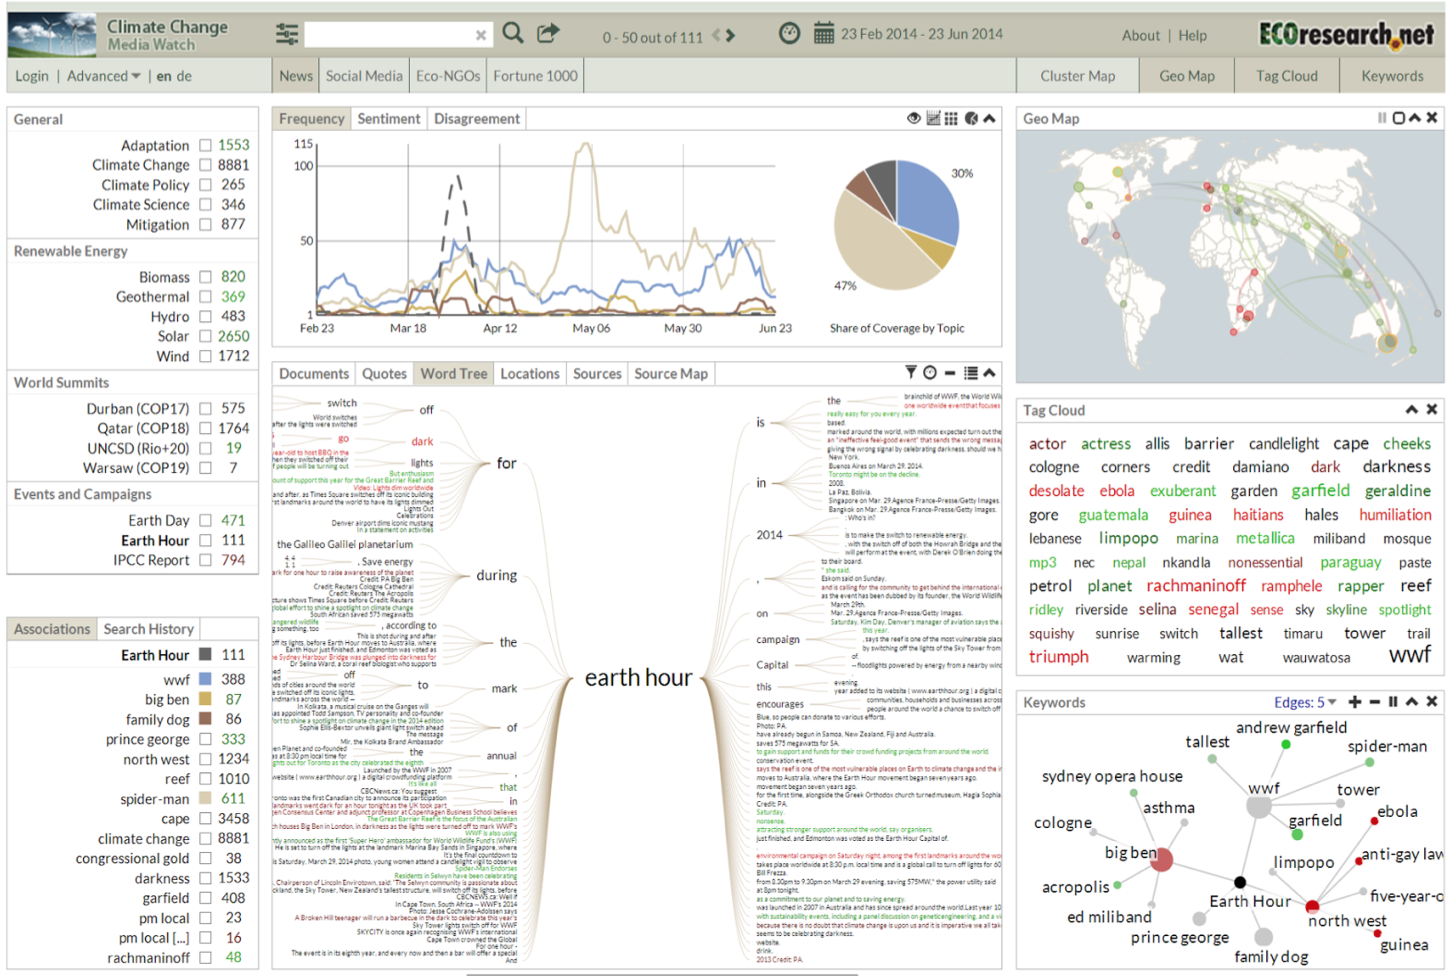The height and width of the screenshot is (976, 1450).
Task: Close the Tag Cloud panel
Action: 1432,409
